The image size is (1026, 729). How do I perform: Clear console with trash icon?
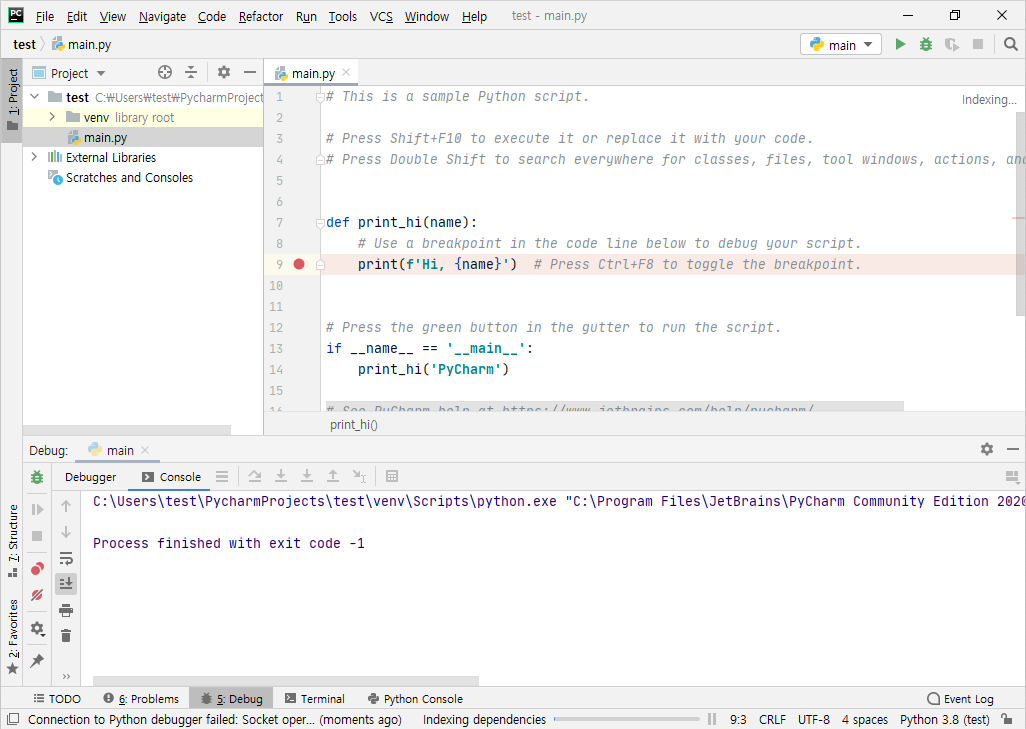point(66,635)
